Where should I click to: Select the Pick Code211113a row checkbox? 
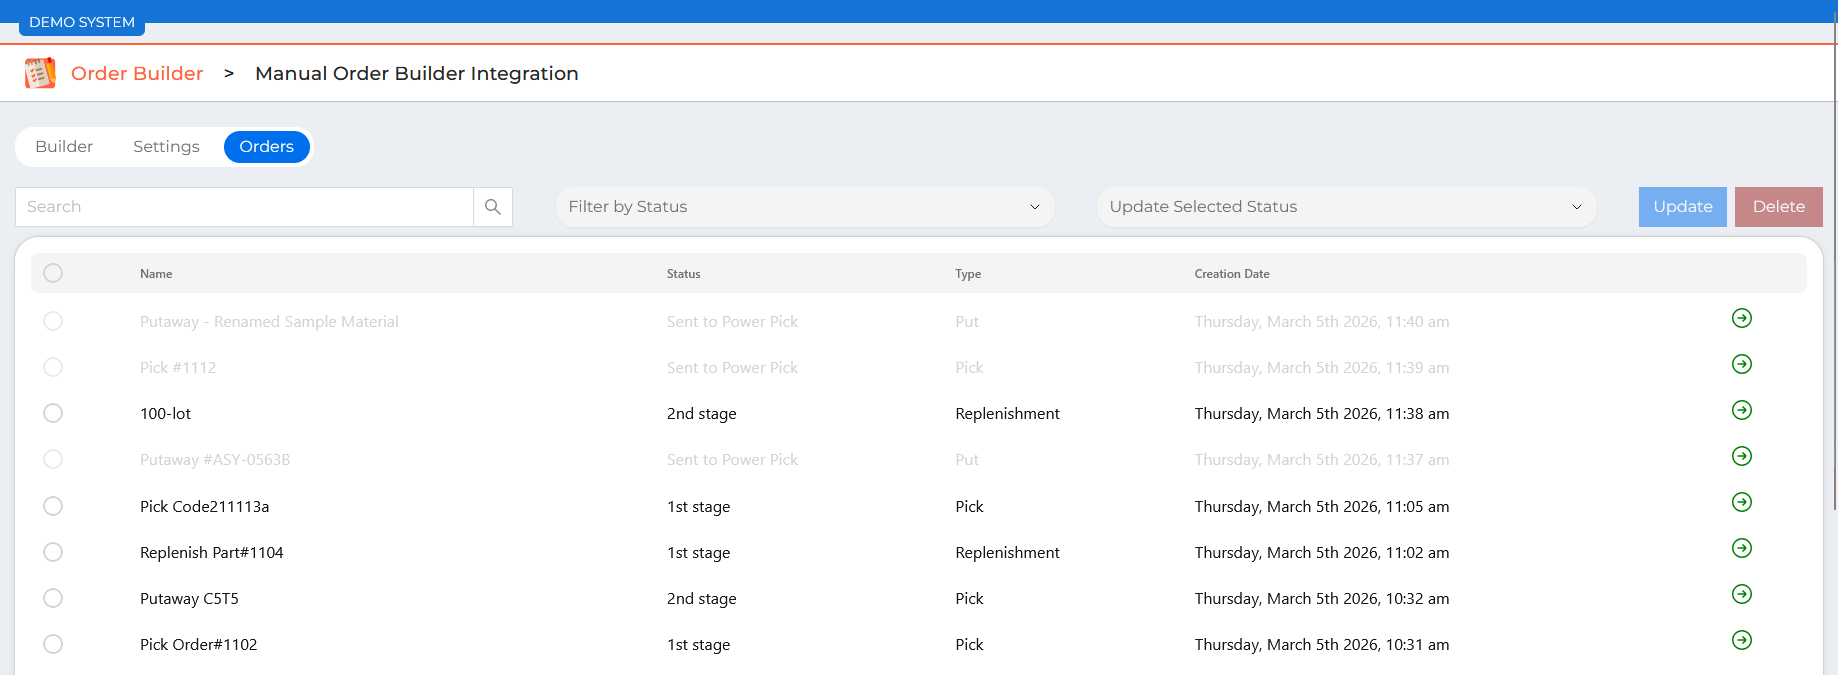coord(53,506)
